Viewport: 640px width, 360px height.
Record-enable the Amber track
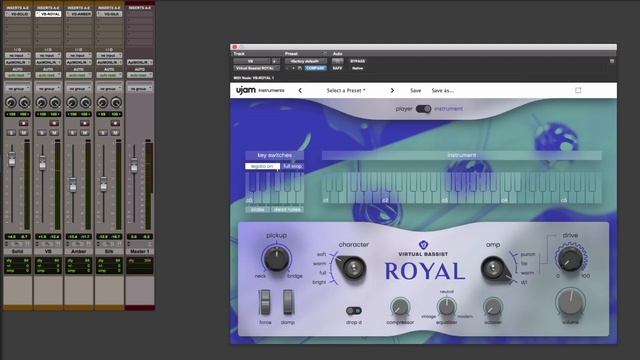[x=85, y=123]
